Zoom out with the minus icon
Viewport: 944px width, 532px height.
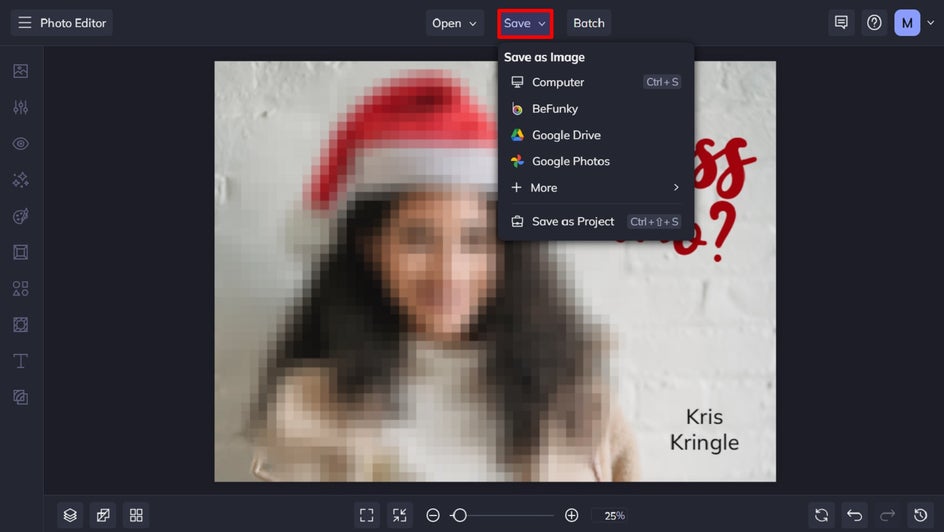433,515
